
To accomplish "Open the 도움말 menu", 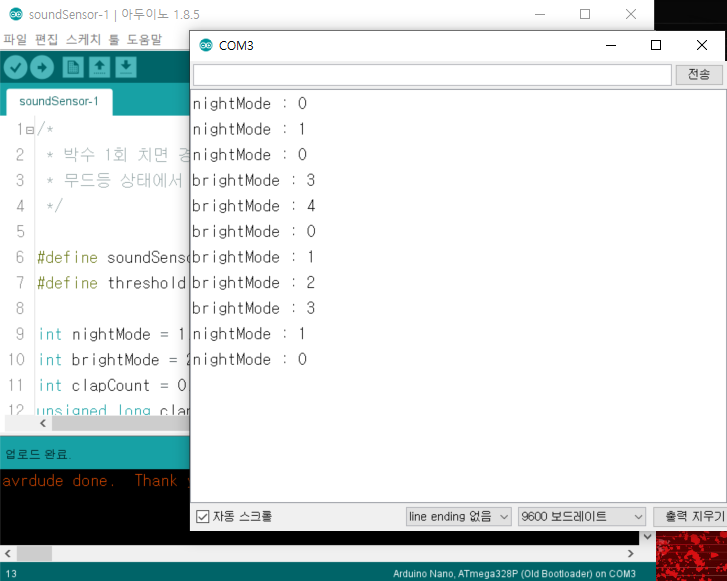I will click(x=144, y=40).
